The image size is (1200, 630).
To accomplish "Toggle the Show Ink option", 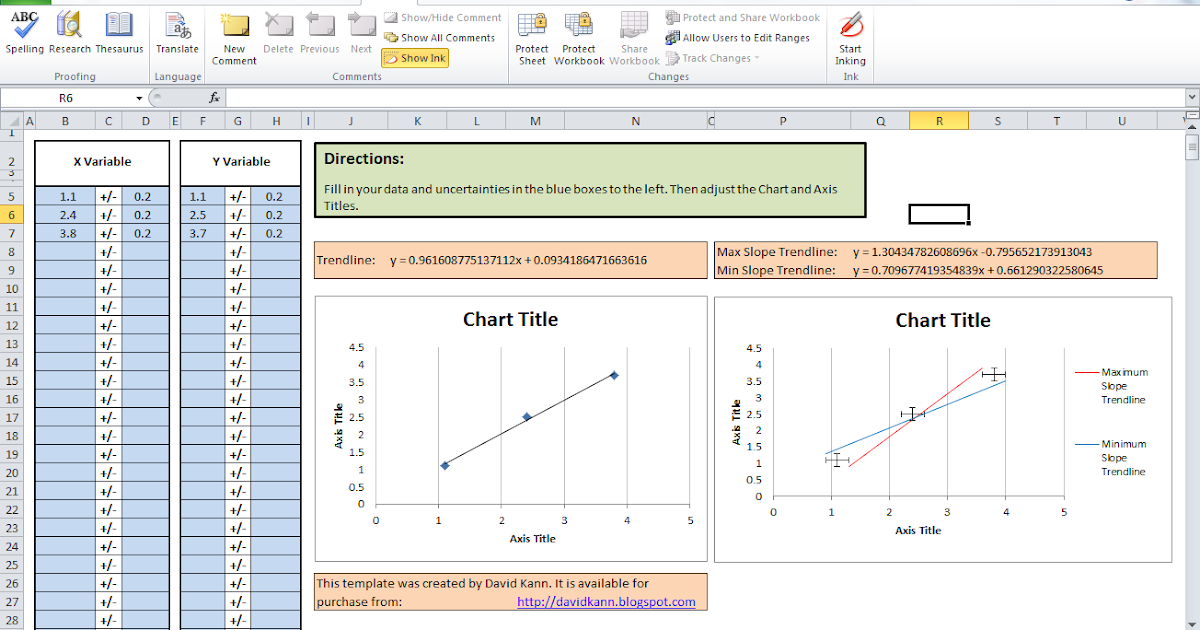I will pyautogui.click(x=414, y=58).
